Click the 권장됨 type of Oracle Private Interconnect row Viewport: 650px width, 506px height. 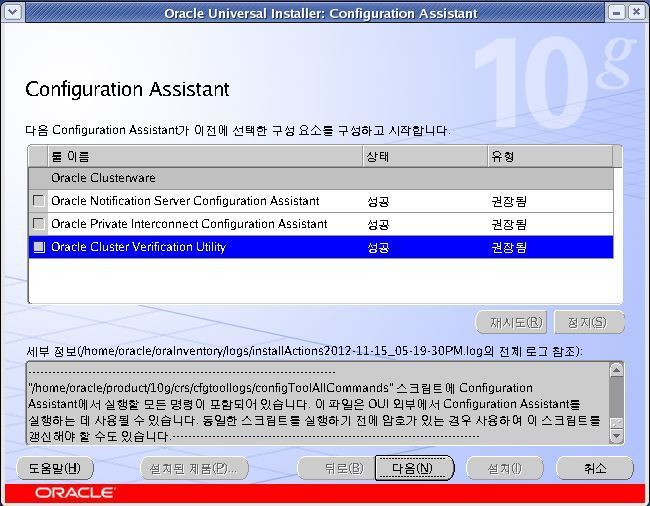509,224
